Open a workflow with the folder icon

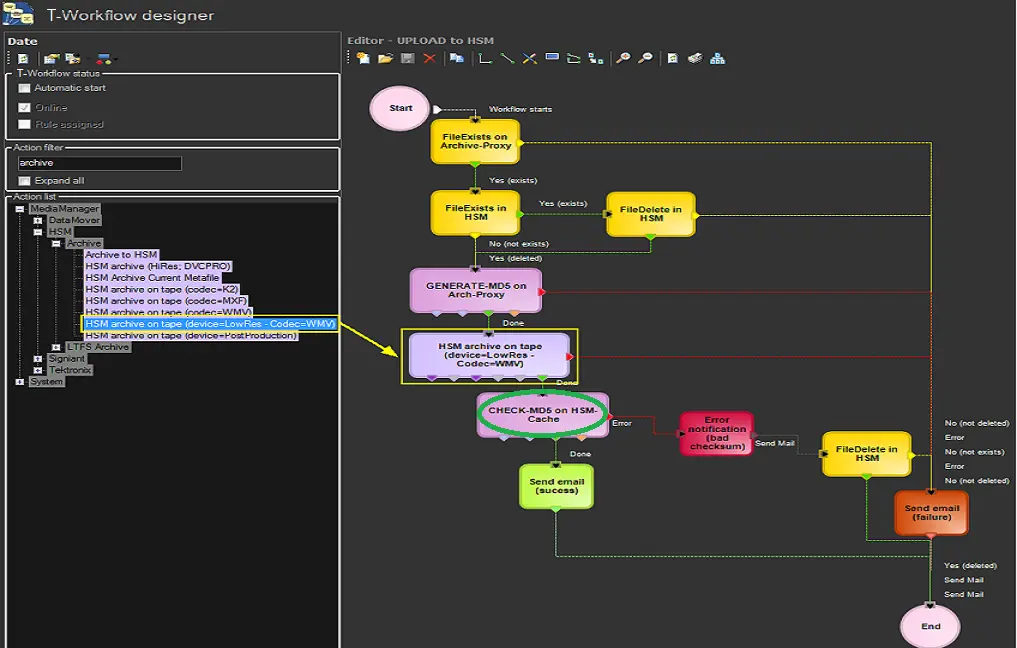[385, 58]
